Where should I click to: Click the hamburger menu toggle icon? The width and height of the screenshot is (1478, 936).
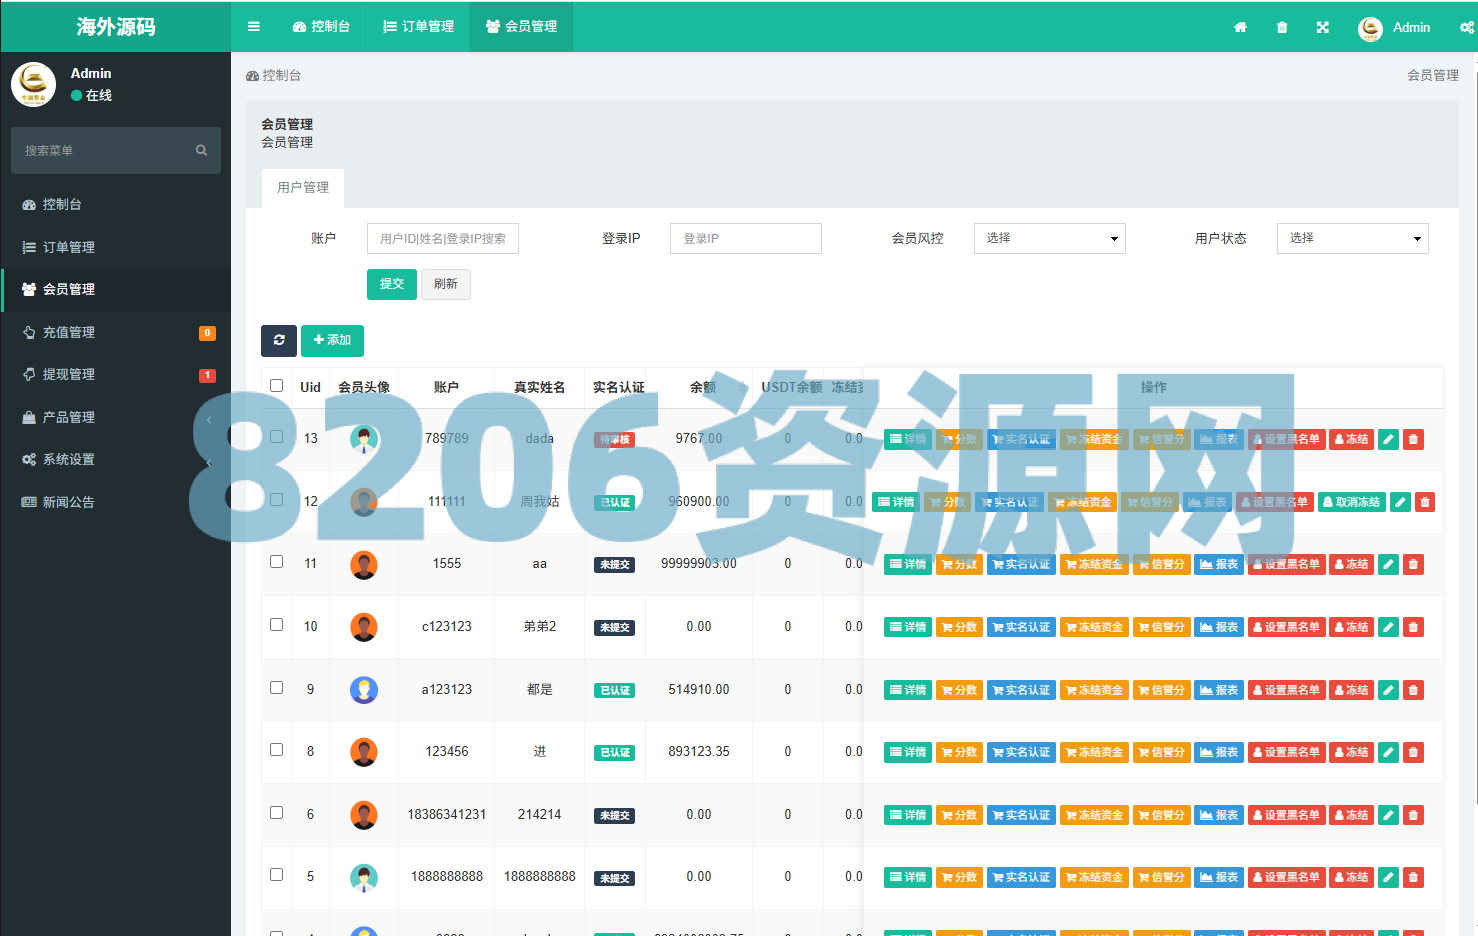[254, 27]
